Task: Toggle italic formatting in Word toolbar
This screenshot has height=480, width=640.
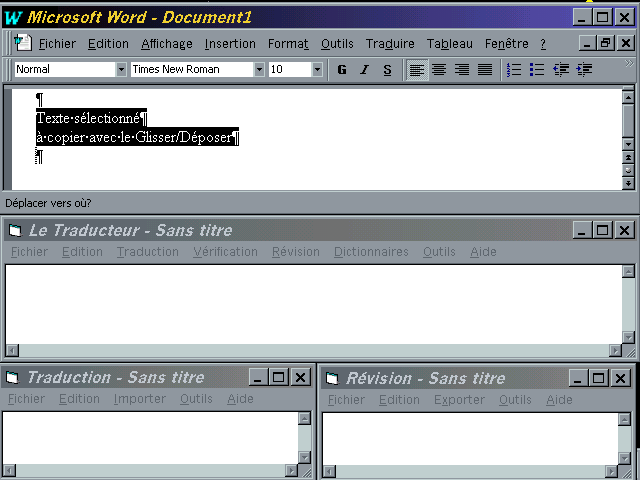Action: point(364,70)
